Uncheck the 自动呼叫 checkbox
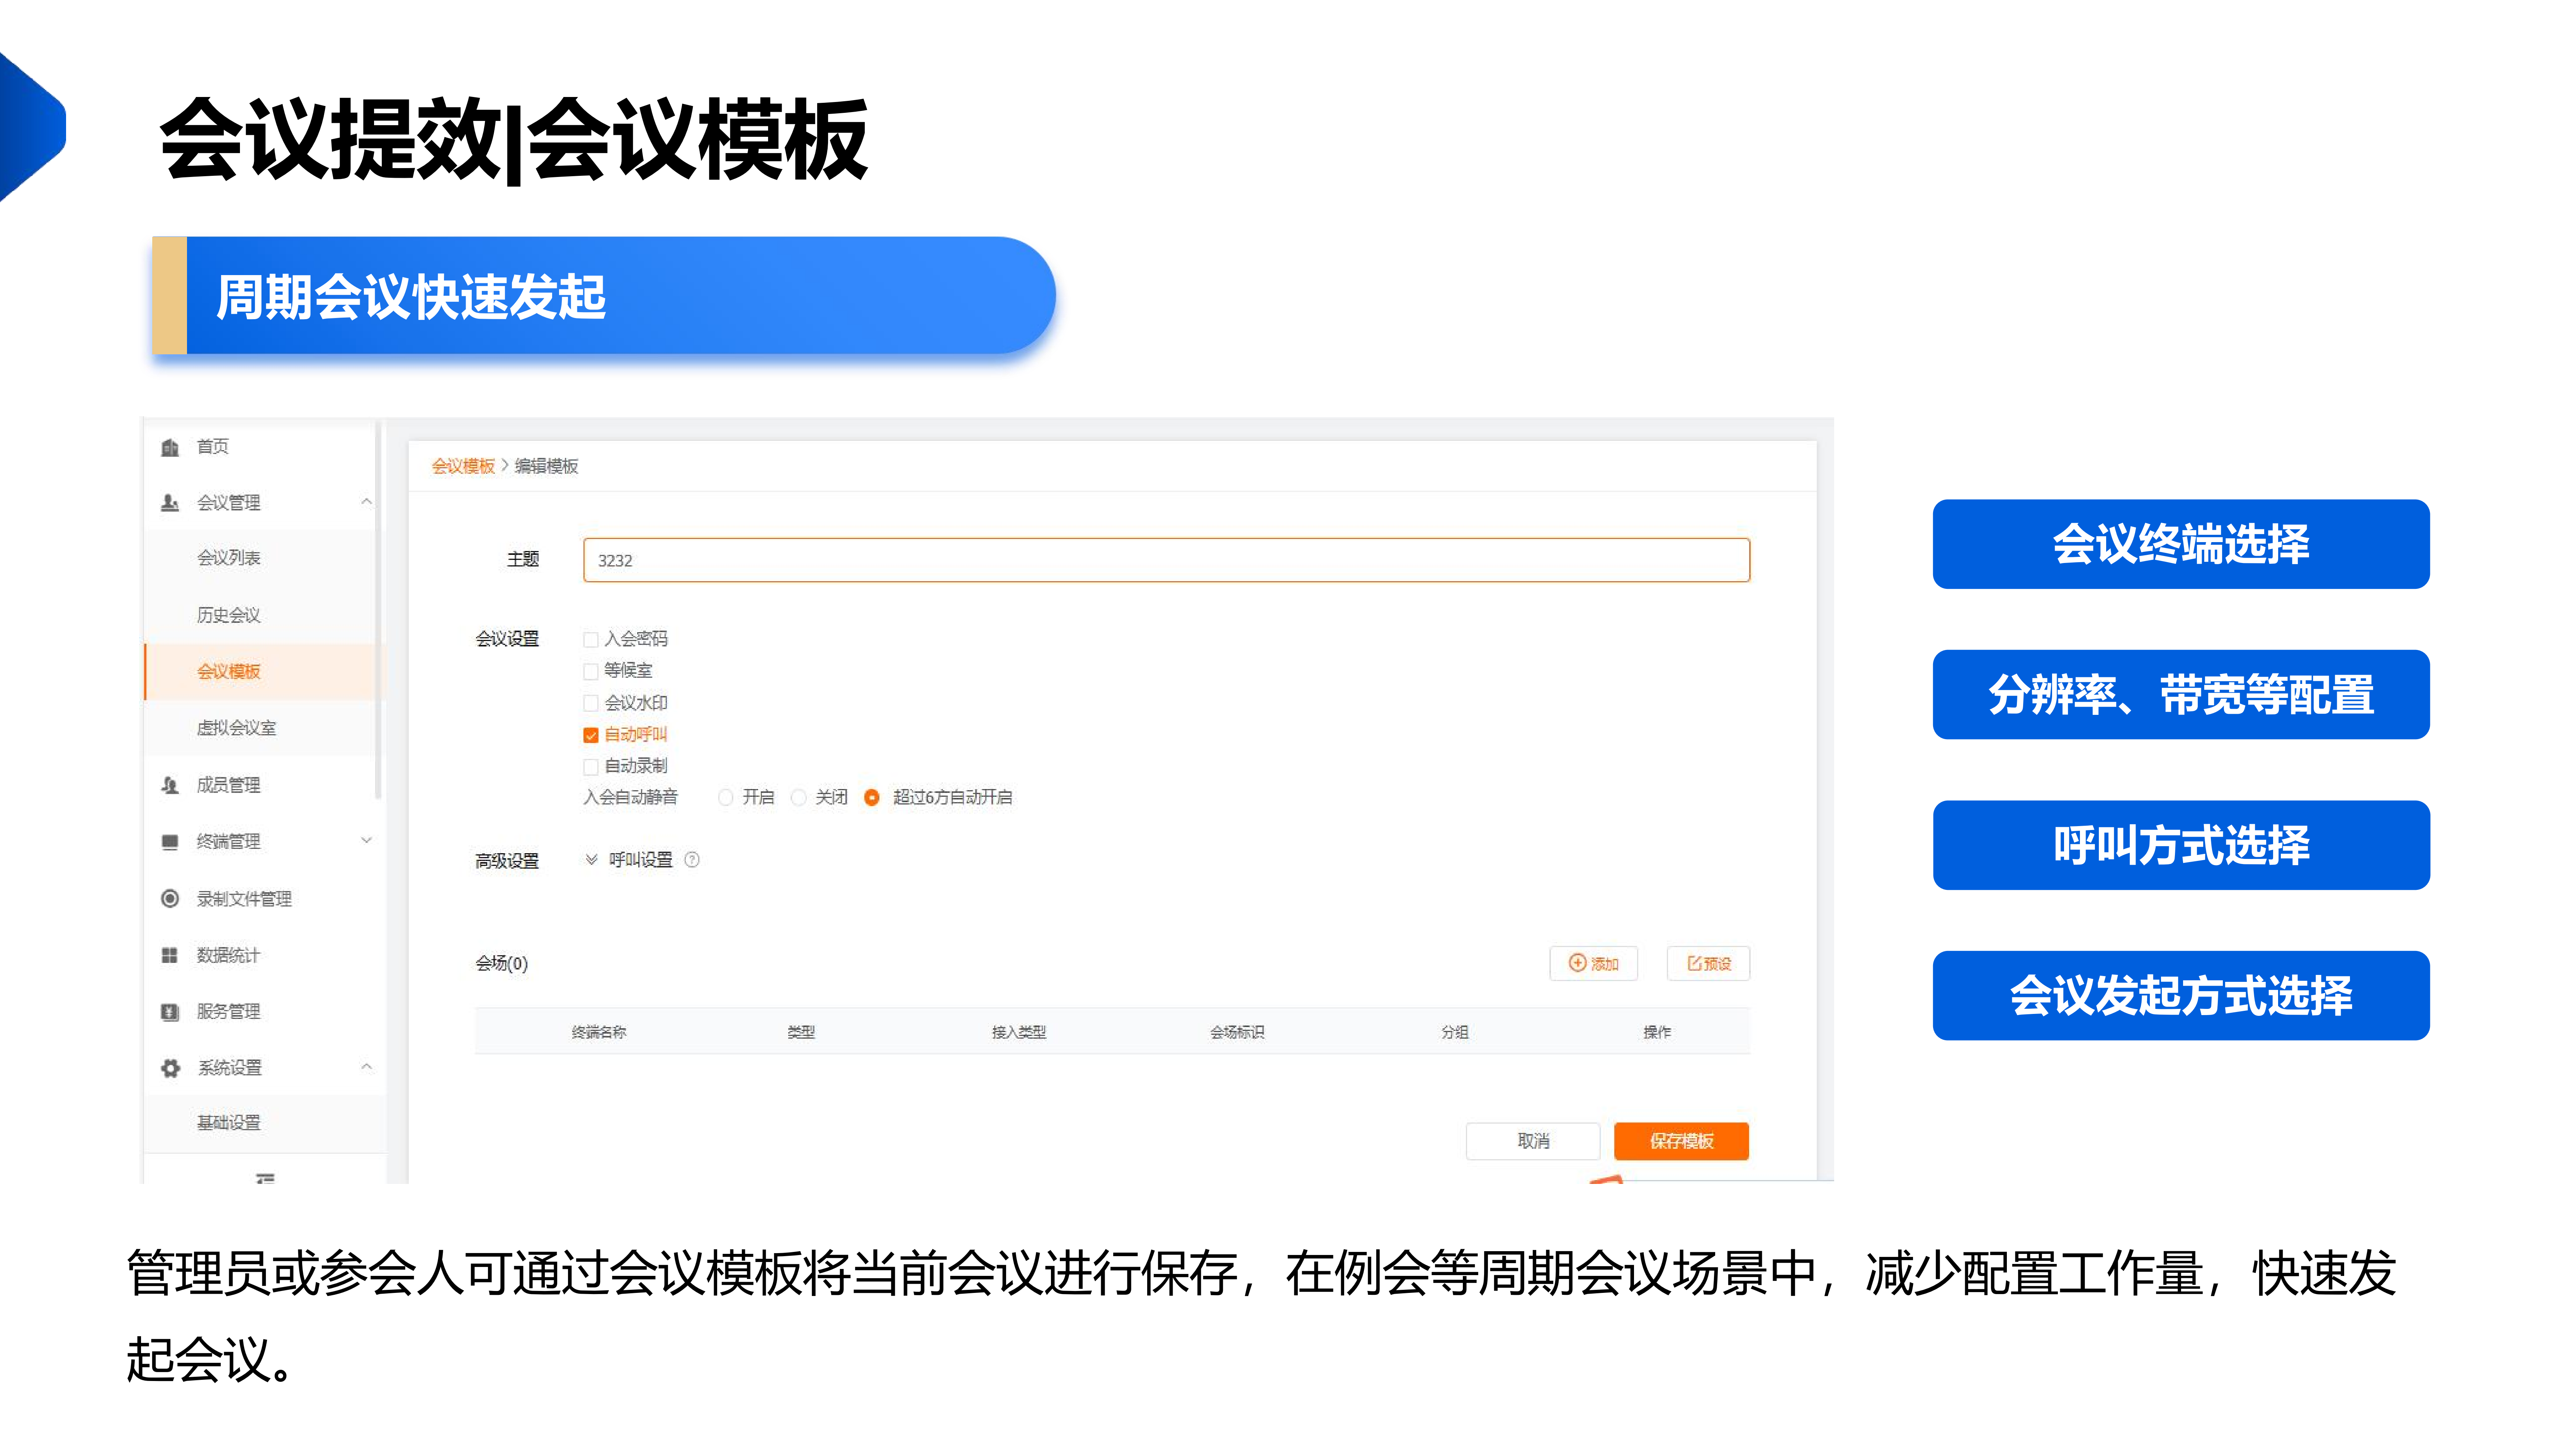2576x1449 pixels. 591,735
